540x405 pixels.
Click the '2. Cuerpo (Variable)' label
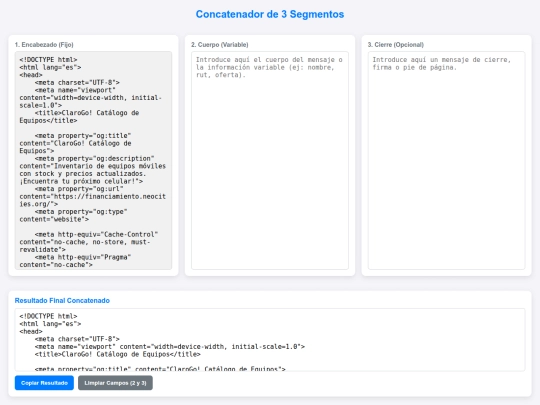pos(220,45)
